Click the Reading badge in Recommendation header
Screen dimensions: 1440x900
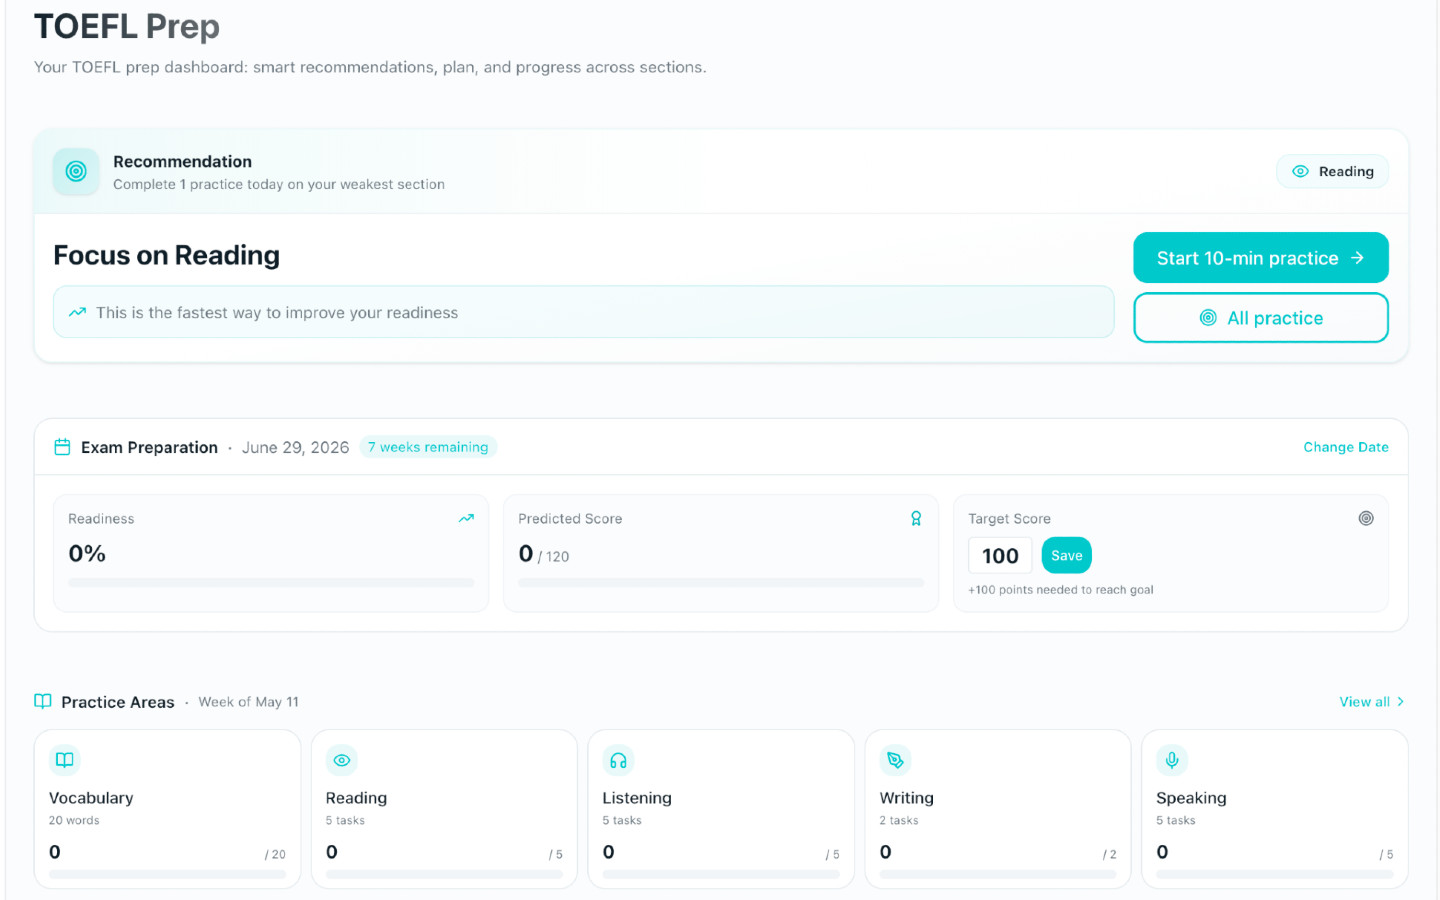coord(1332,172)
